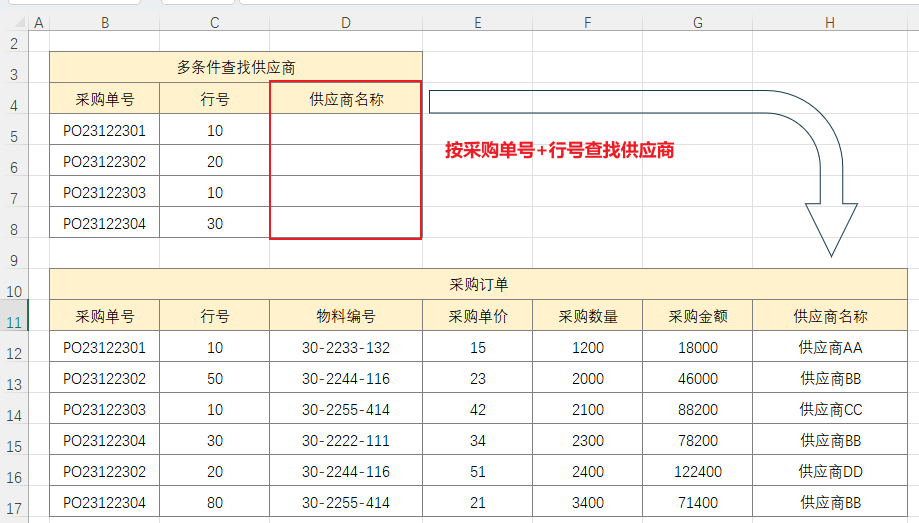The height and width of the screenshot is (523, 919).
Task: Select column B header
Action: [x=105, y=23]
